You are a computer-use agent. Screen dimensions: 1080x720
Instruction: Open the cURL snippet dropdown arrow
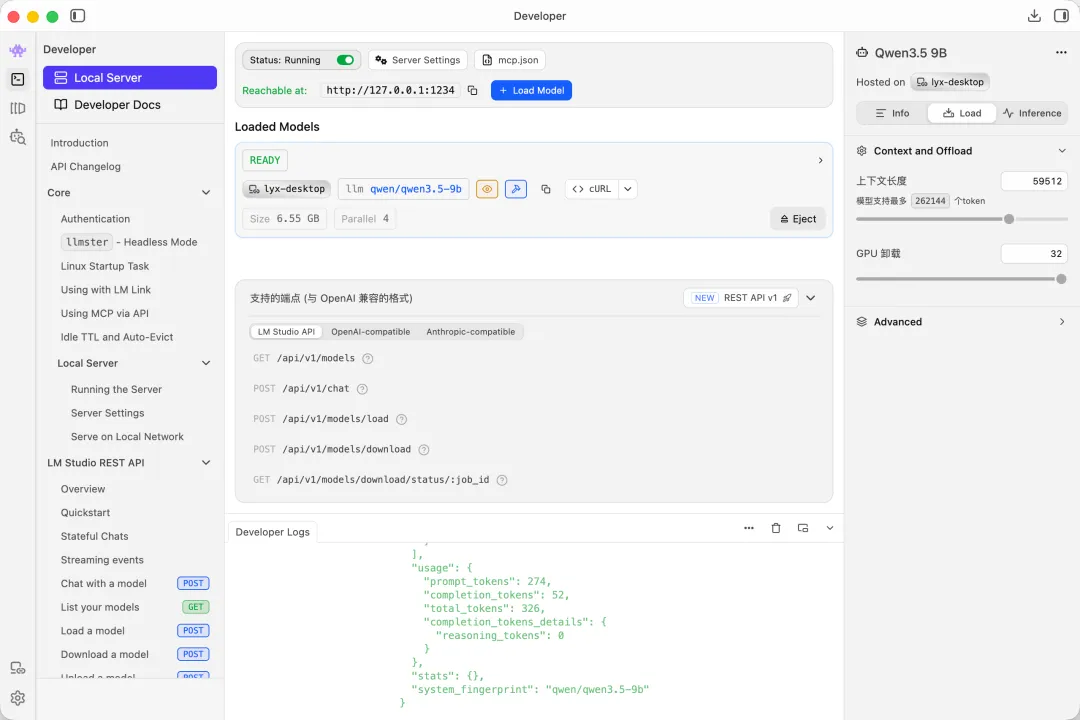627,189
